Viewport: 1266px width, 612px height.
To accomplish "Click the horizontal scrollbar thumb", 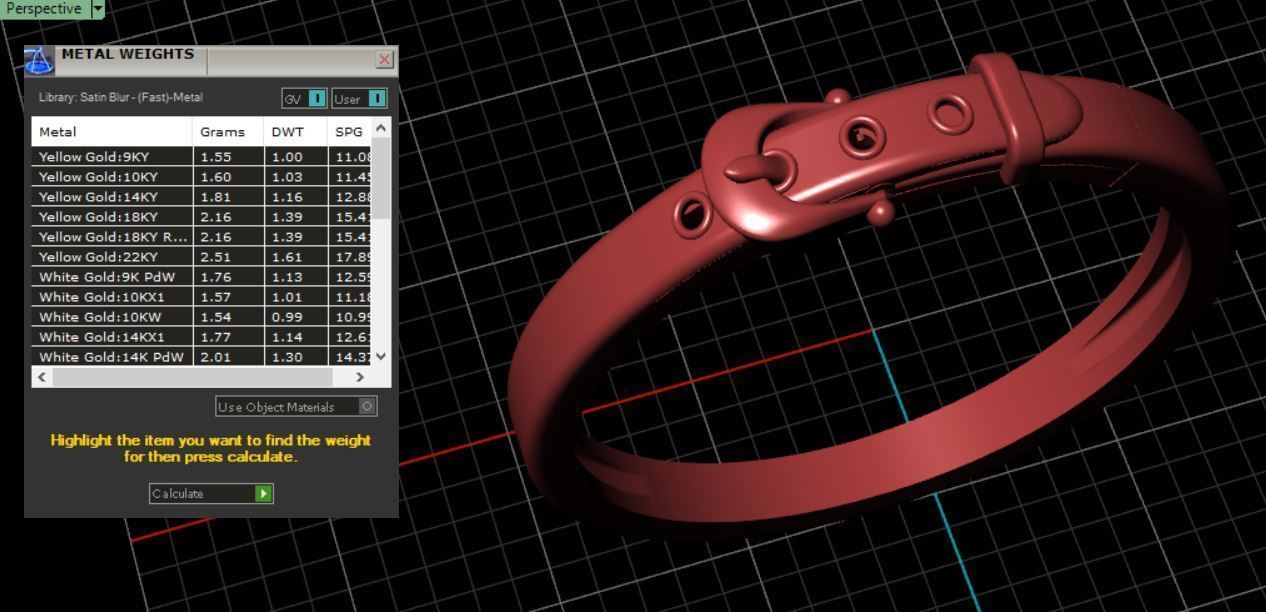I will (191, 377).
